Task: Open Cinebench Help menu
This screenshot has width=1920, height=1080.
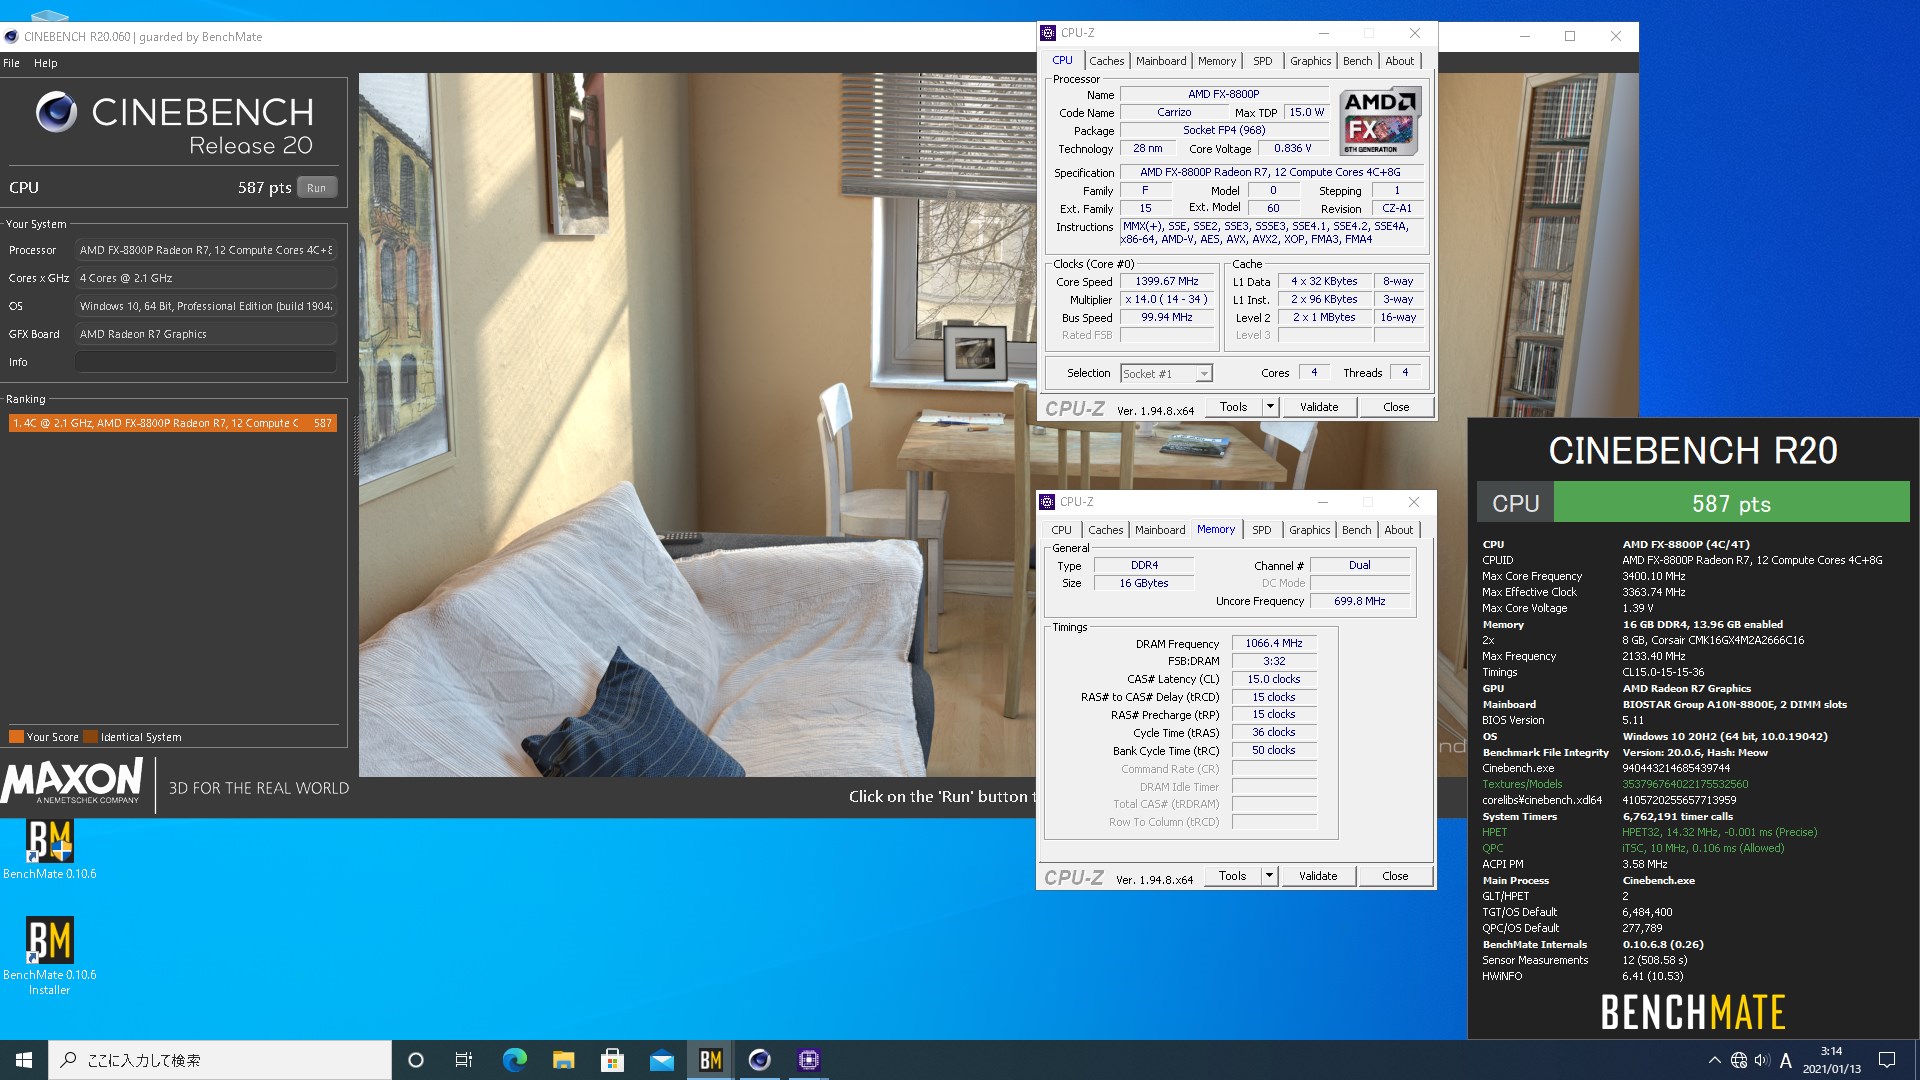Action: coord(46,63)
